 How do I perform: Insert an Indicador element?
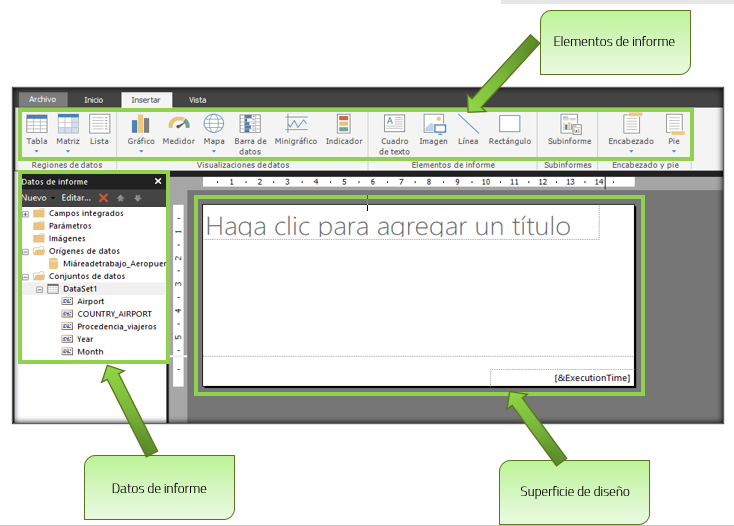[x=344, y=130]
